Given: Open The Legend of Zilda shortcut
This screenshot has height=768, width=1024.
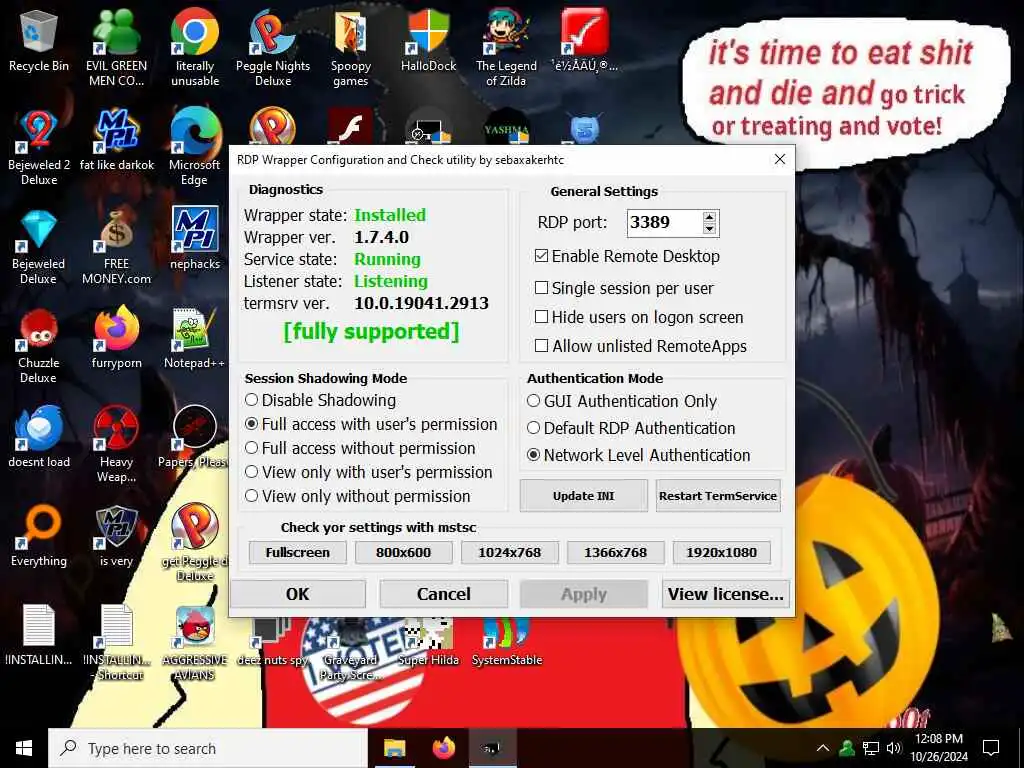Looking at the screenshot, I should click(506, 47).
